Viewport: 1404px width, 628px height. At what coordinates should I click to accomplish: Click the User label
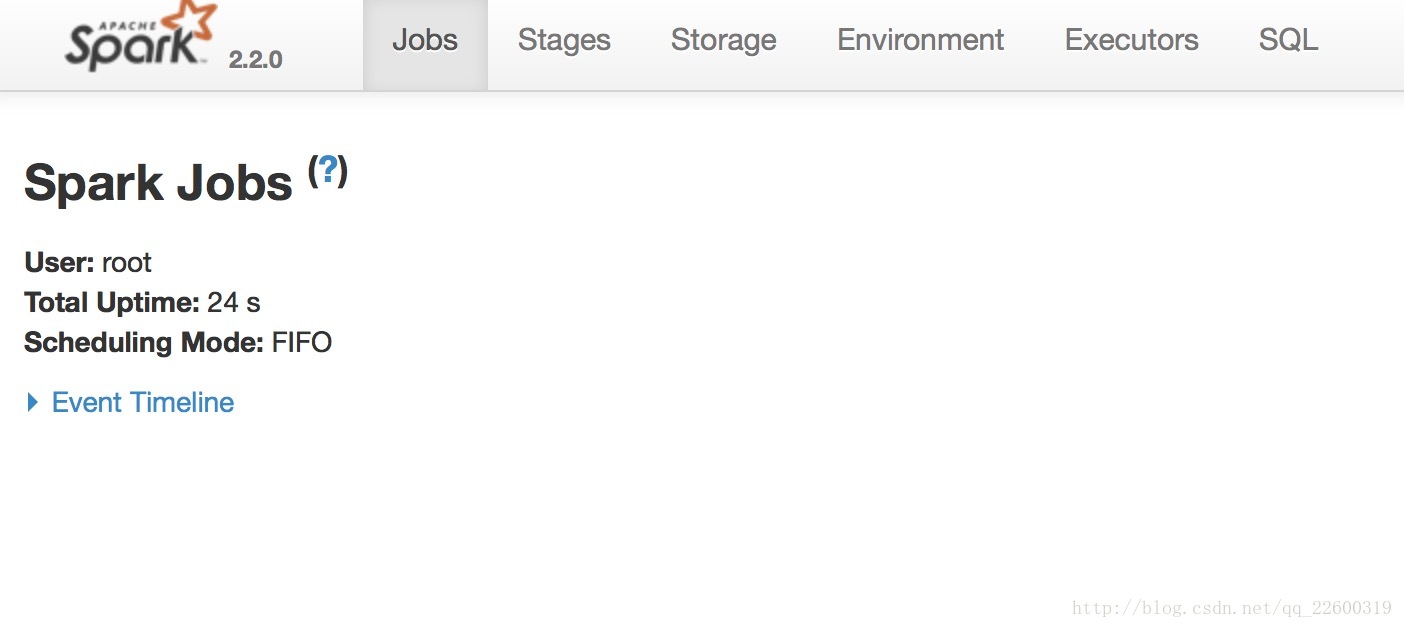click(x=59, y=262)
